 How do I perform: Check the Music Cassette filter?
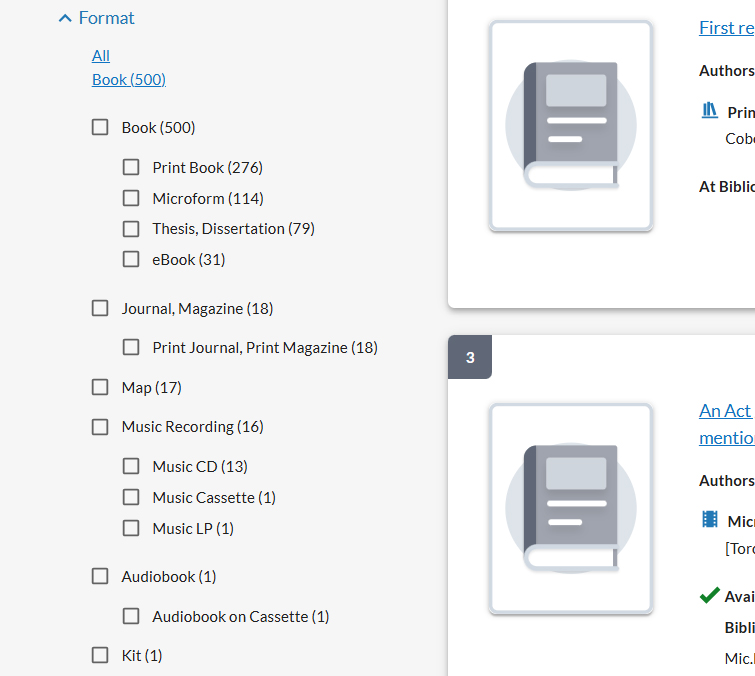coord(131,497)
